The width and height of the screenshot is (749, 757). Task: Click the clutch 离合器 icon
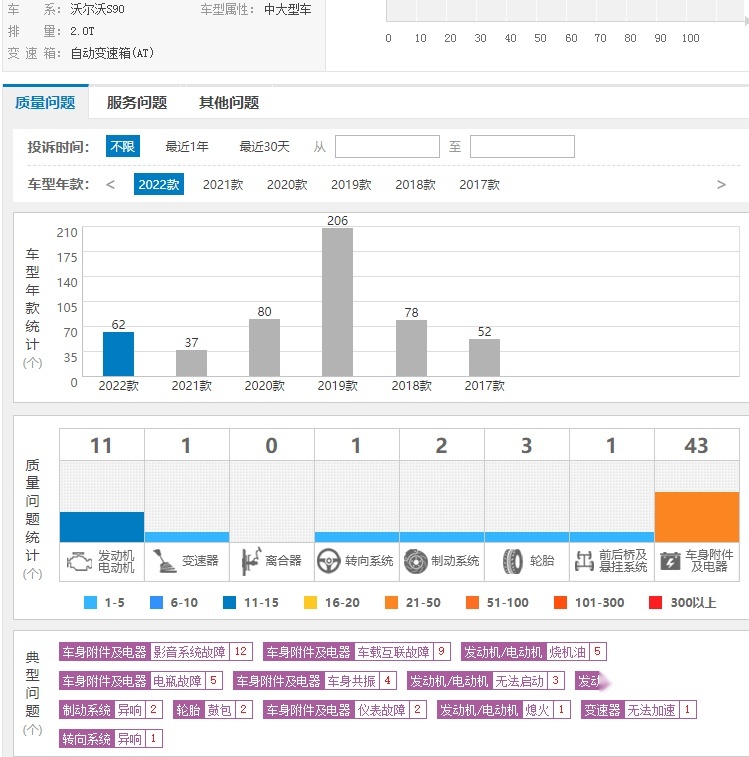tap(251, 561)
